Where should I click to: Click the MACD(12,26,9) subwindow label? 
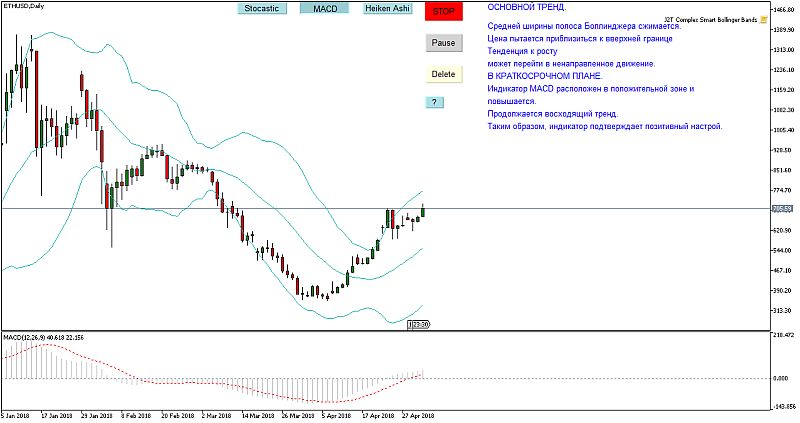tap(43, 337)
